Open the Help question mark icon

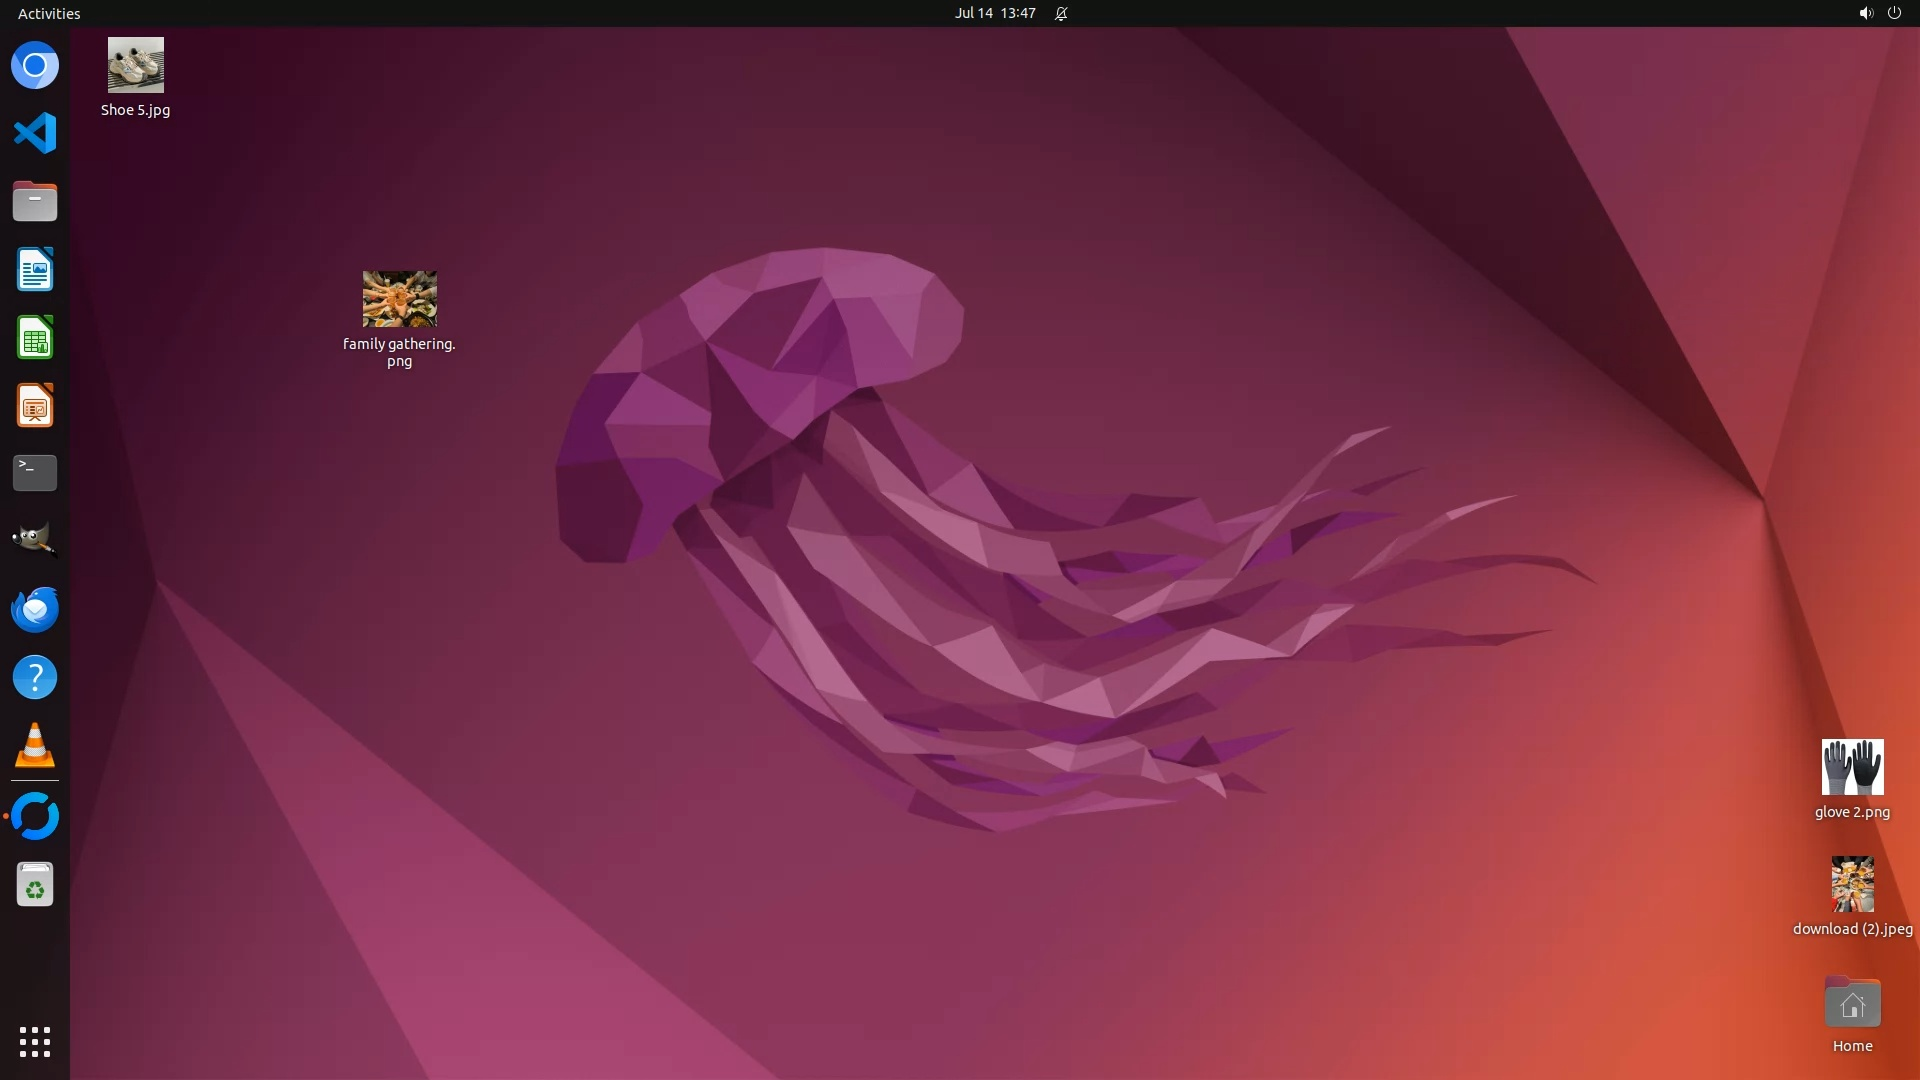[35, 678]
